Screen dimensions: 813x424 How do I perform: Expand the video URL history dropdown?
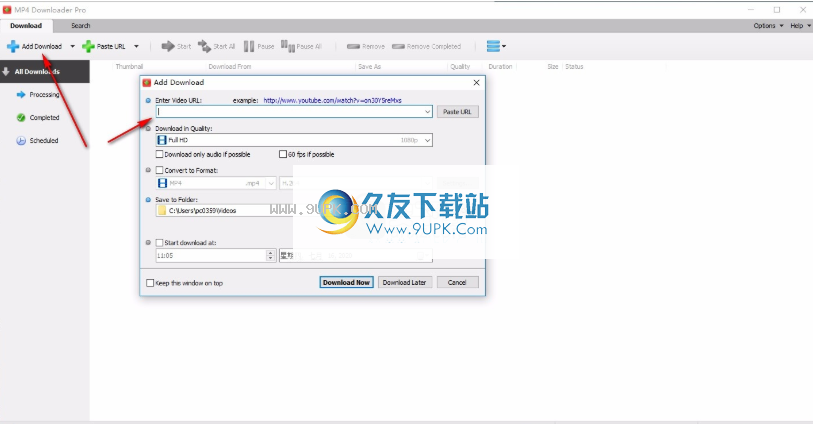pos(428,111)
